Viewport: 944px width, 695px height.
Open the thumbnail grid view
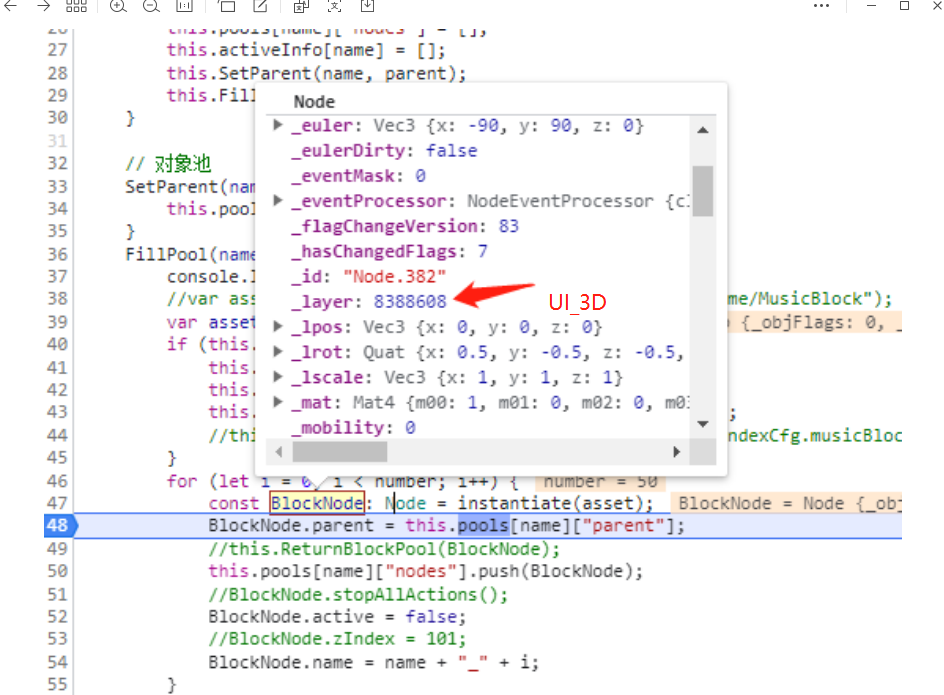tap(76, 6)
